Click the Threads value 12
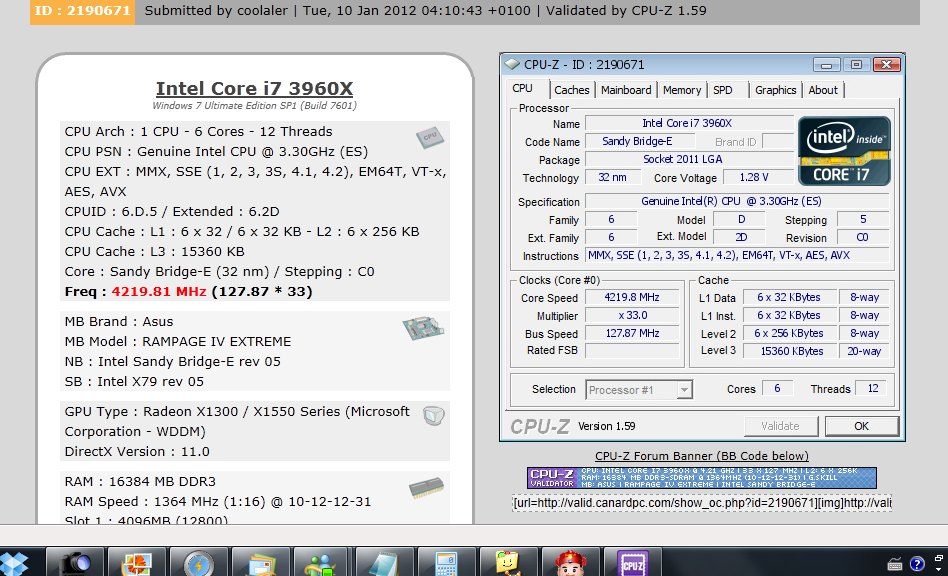Viewport: 948px width, 576px height. point(872,389)
